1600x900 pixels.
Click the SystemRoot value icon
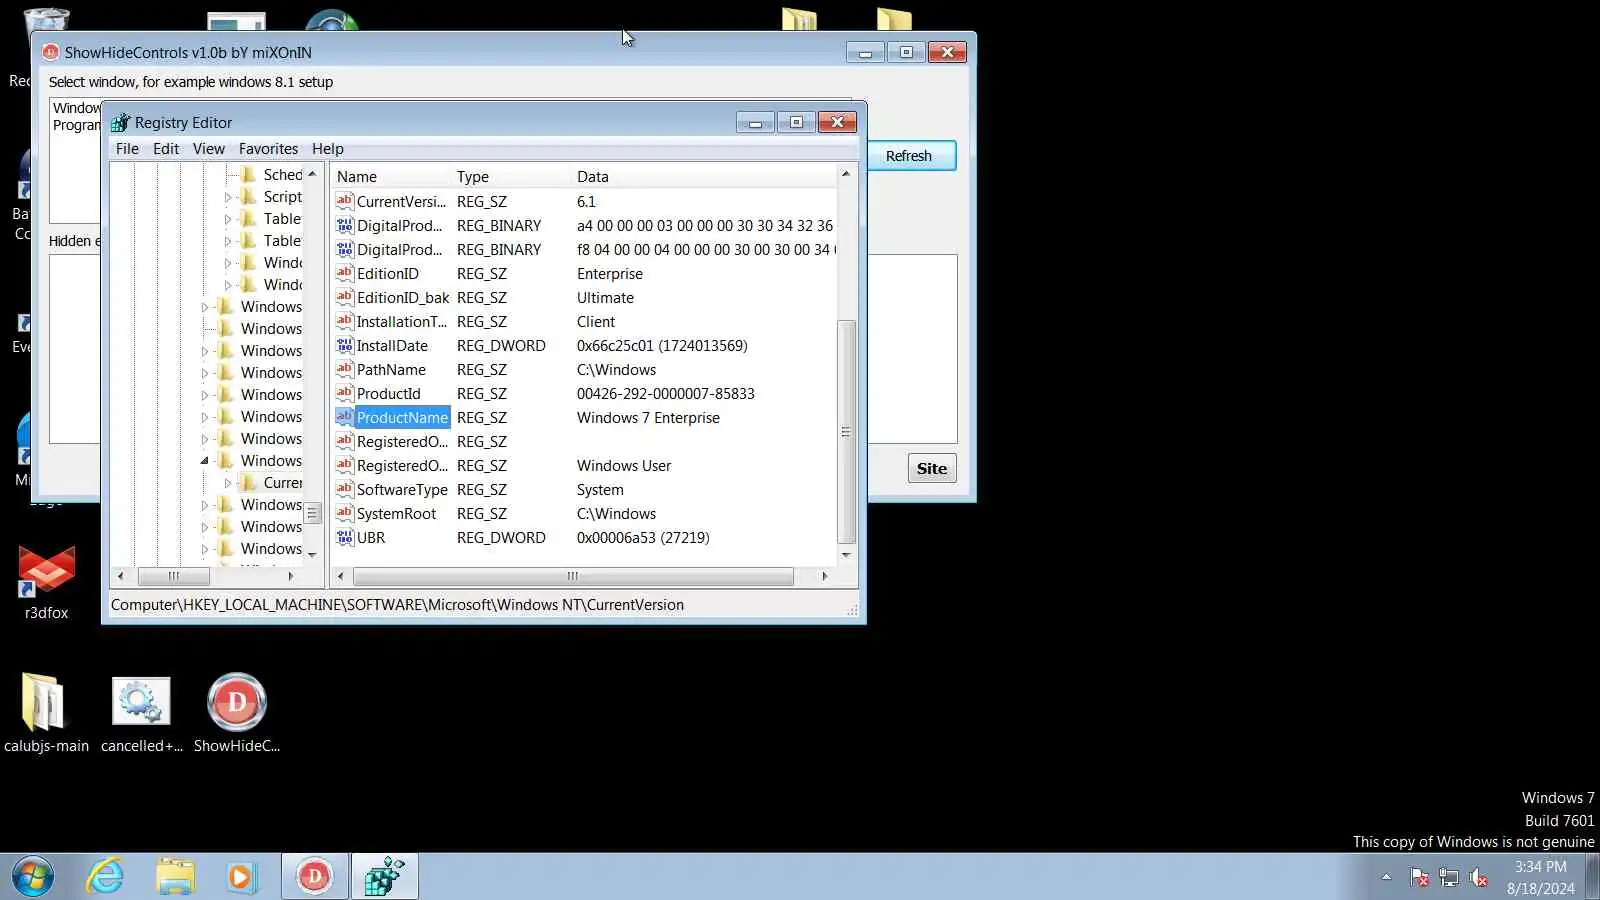click(345, 513)
